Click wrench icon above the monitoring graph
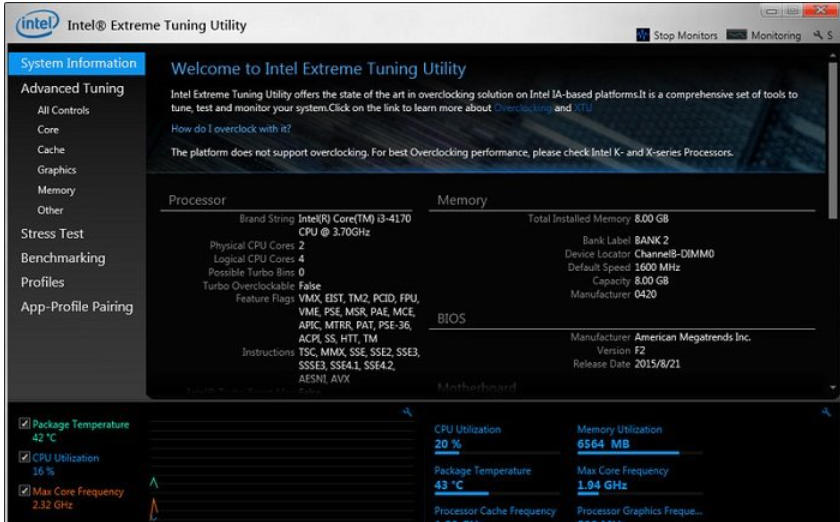Screen dimensions: 840x522 (x=407, y=412)
